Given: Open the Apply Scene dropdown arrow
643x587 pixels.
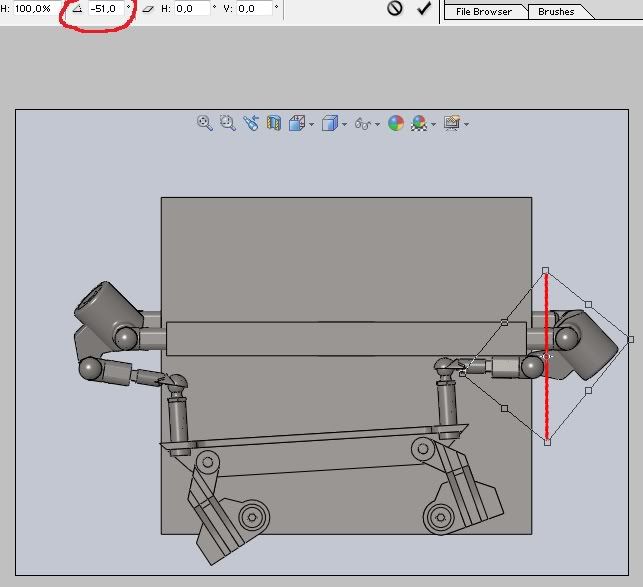Looking at the screenshot, I should pos(433,124).
